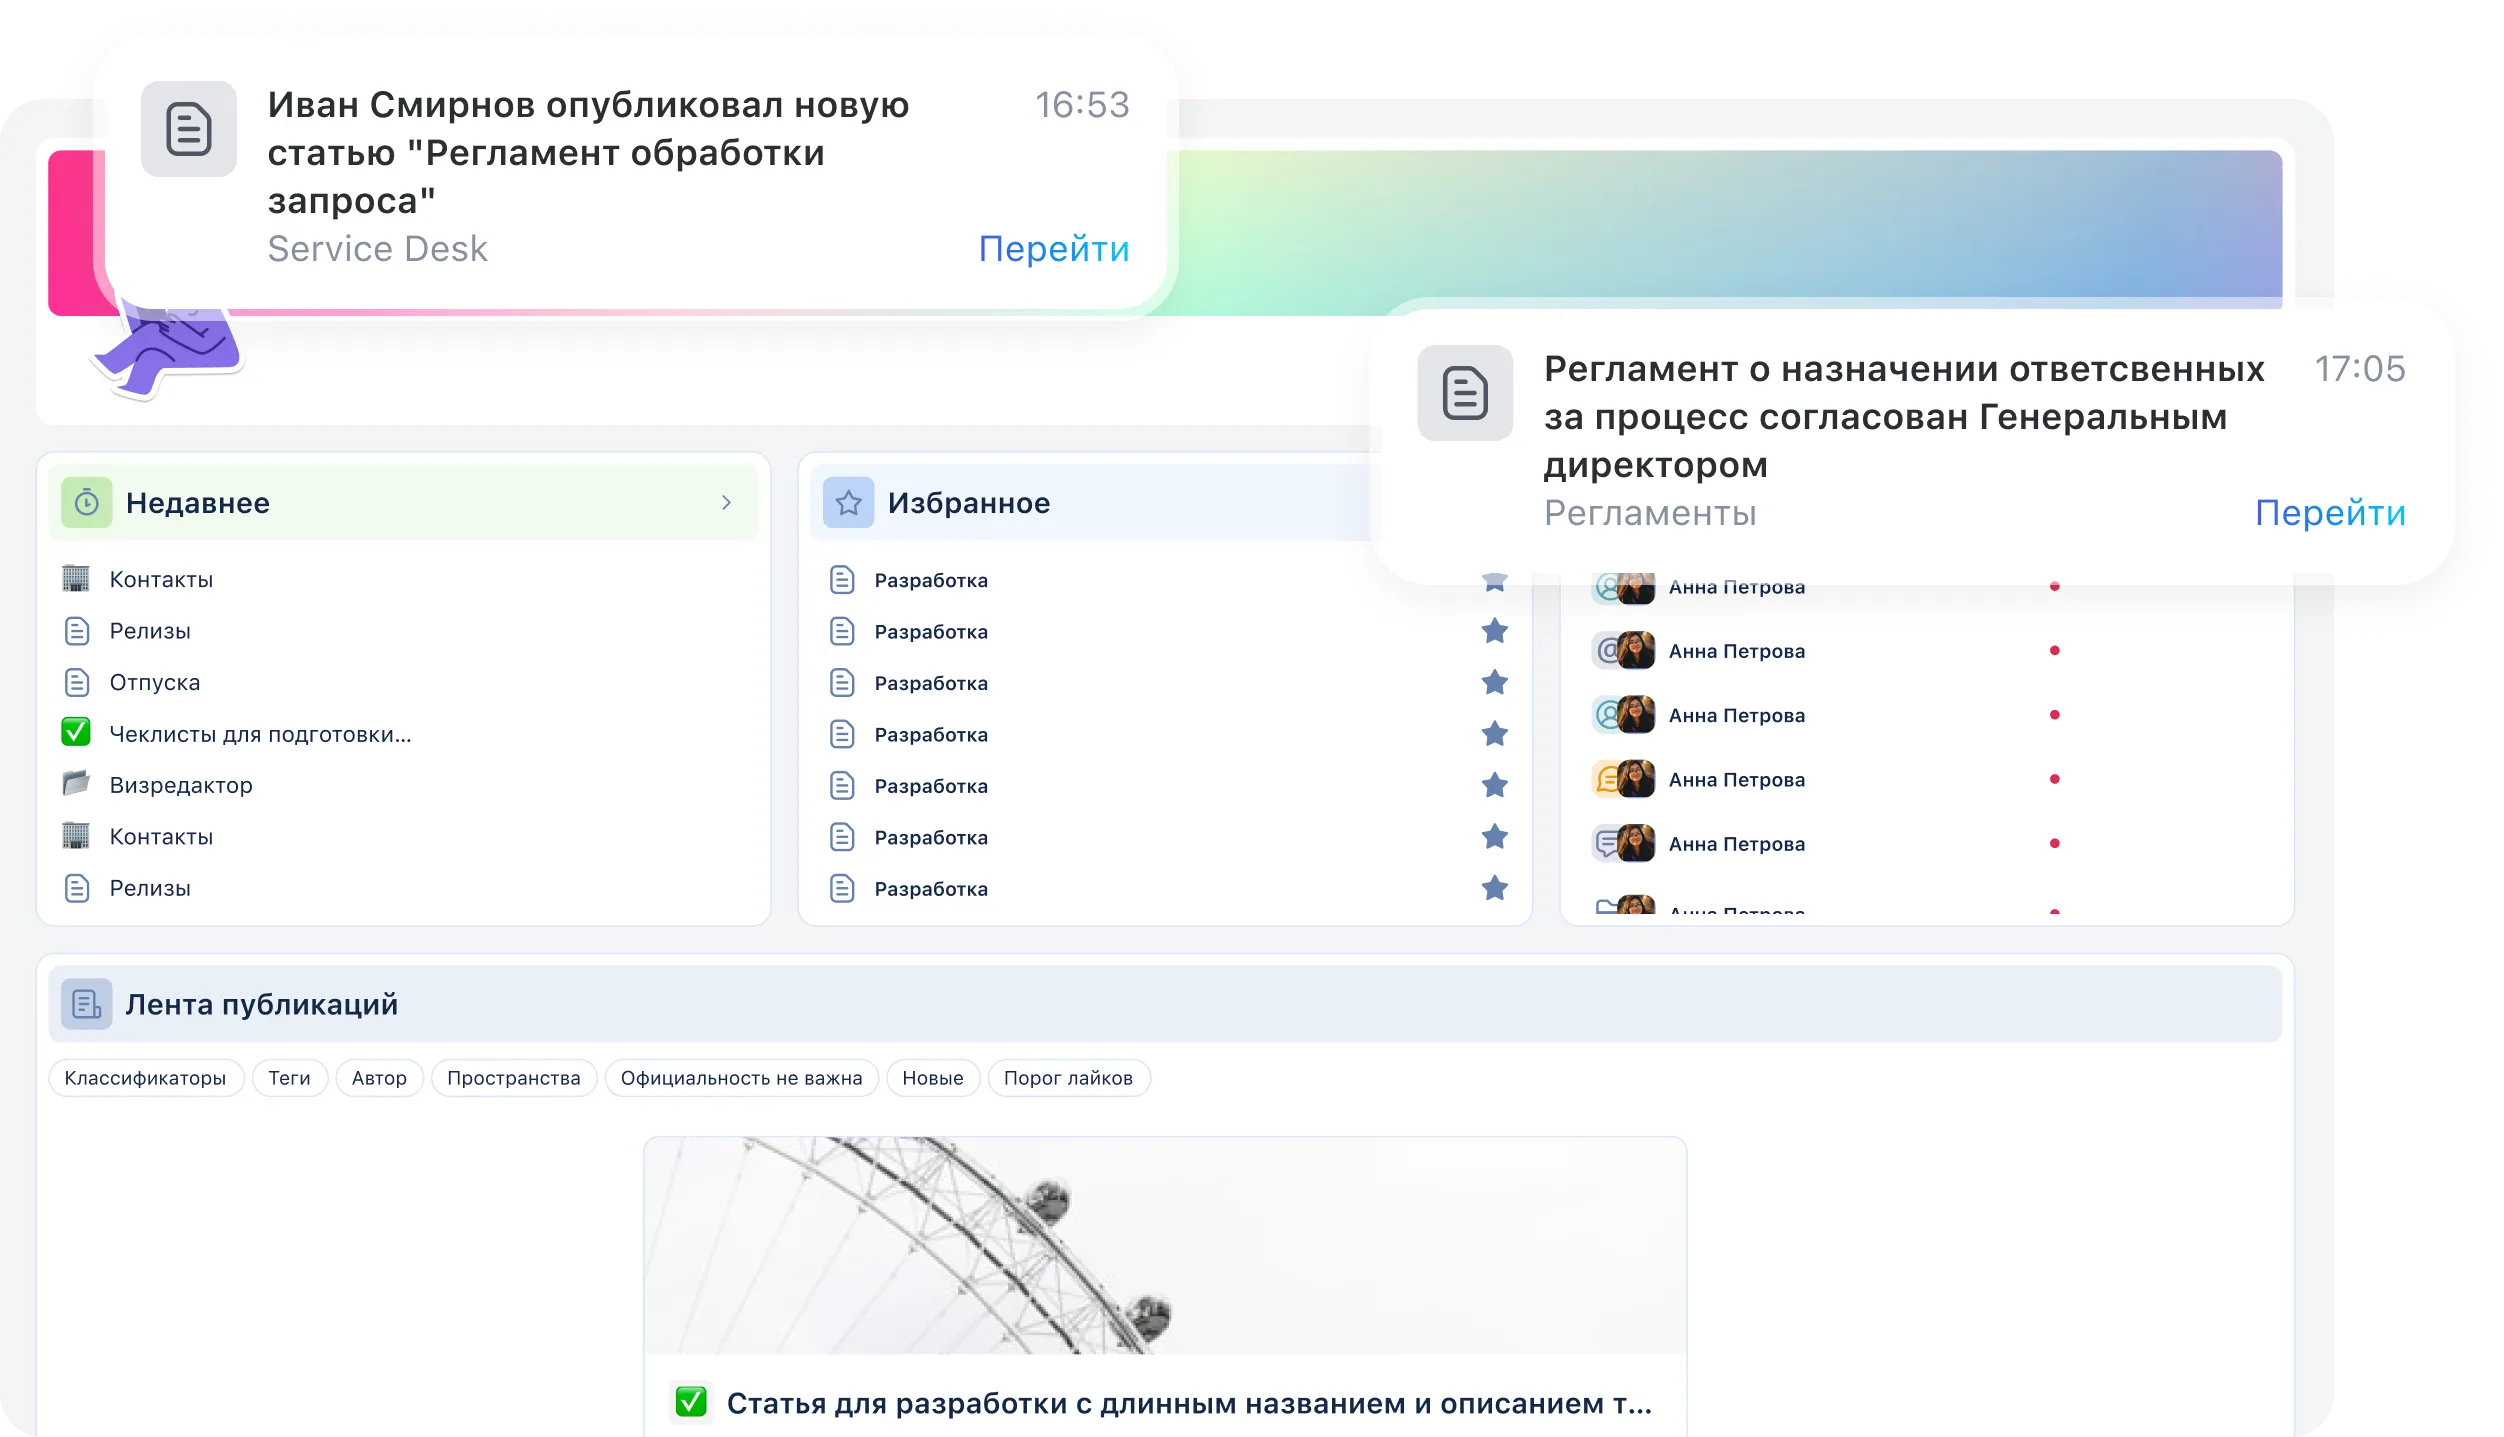
Task: Click the Лента публикаций feed icon
Action: click(87, 1004)
